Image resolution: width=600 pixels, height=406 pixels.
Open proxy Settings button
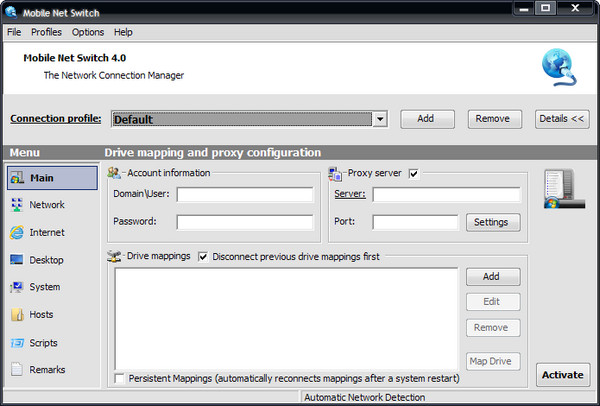(x=492, y=222)
